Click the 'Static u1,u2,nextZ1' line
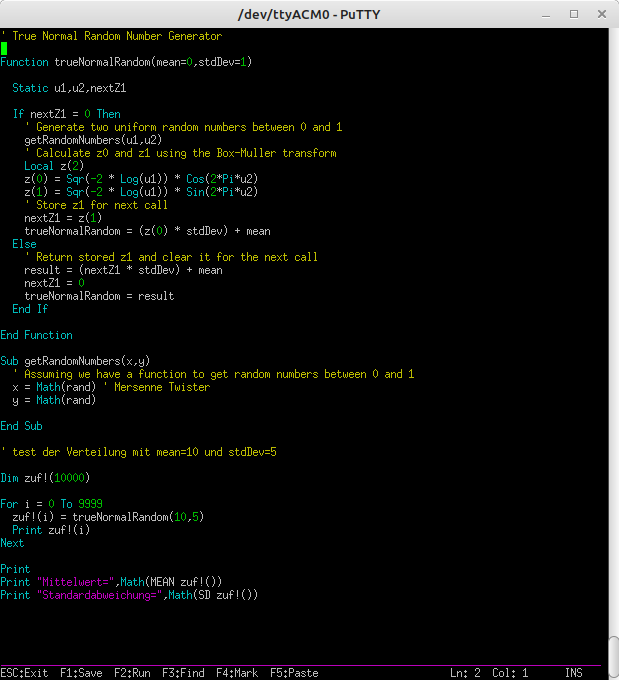Image resolution: width=619 pixels, height=680 pixels. (69, 88)
